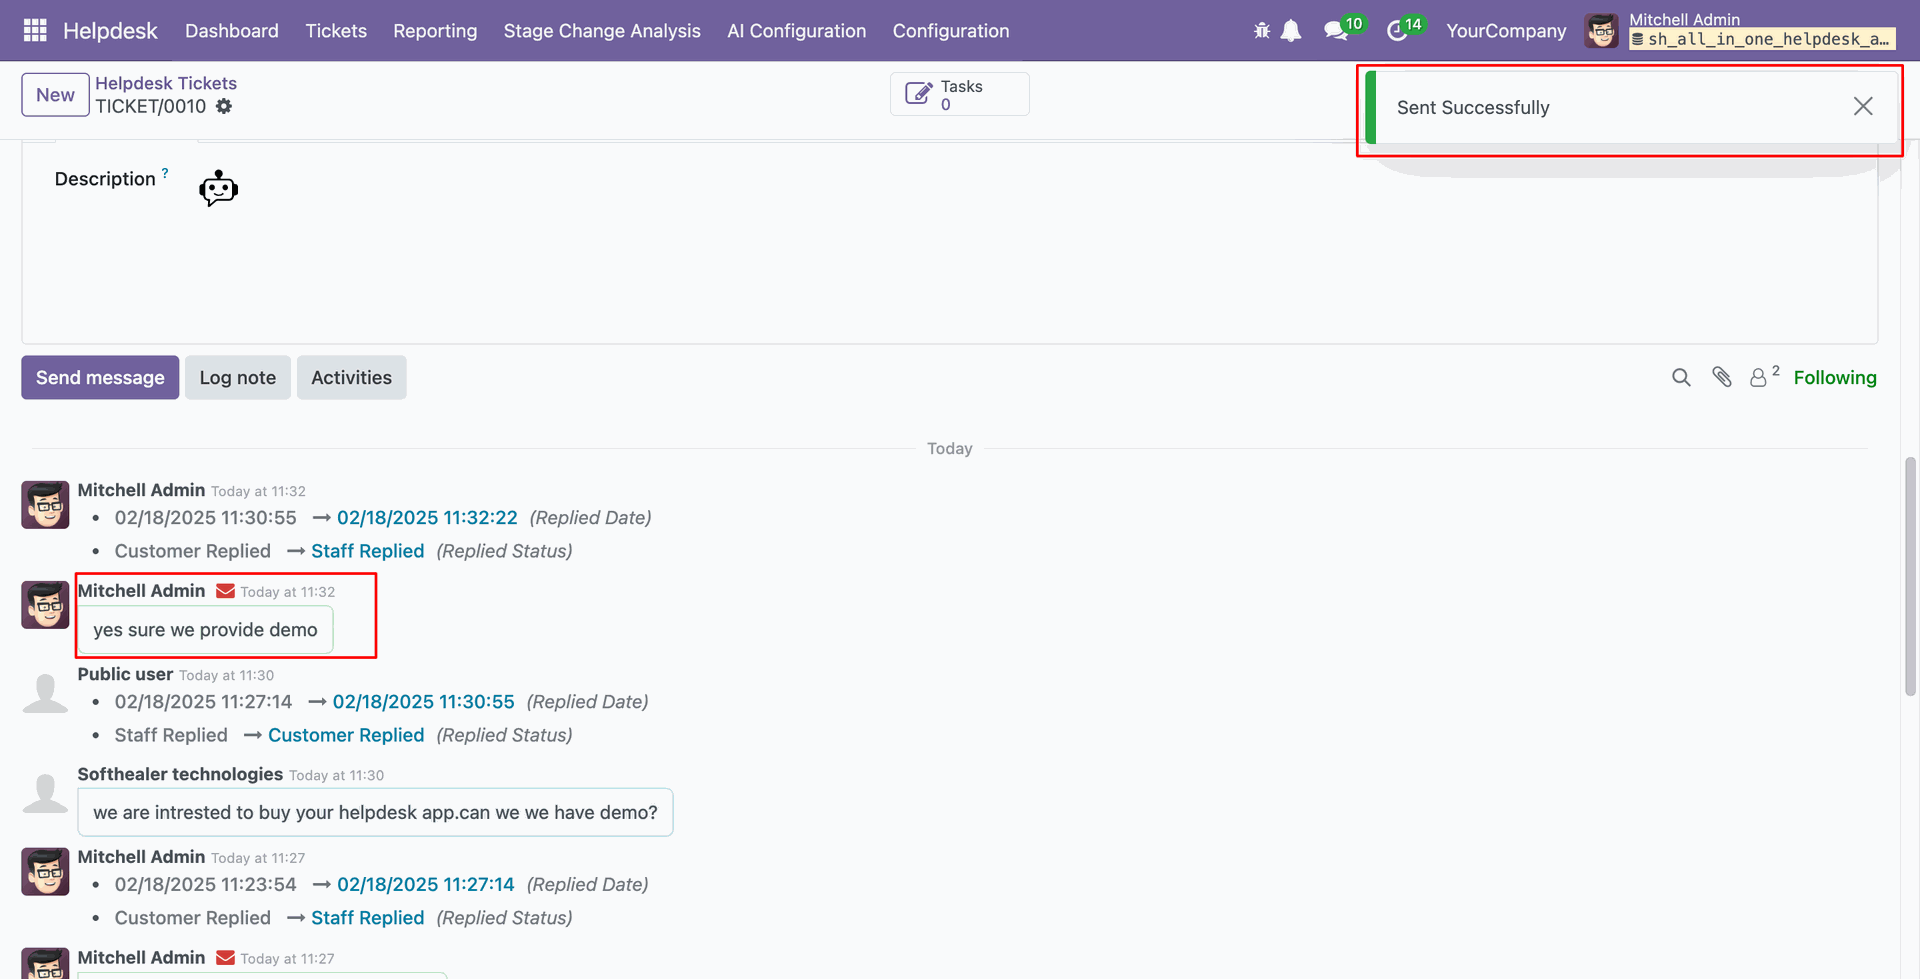Open the Dashboard menu
1920x979 pixels.
[x=232, y=31]
